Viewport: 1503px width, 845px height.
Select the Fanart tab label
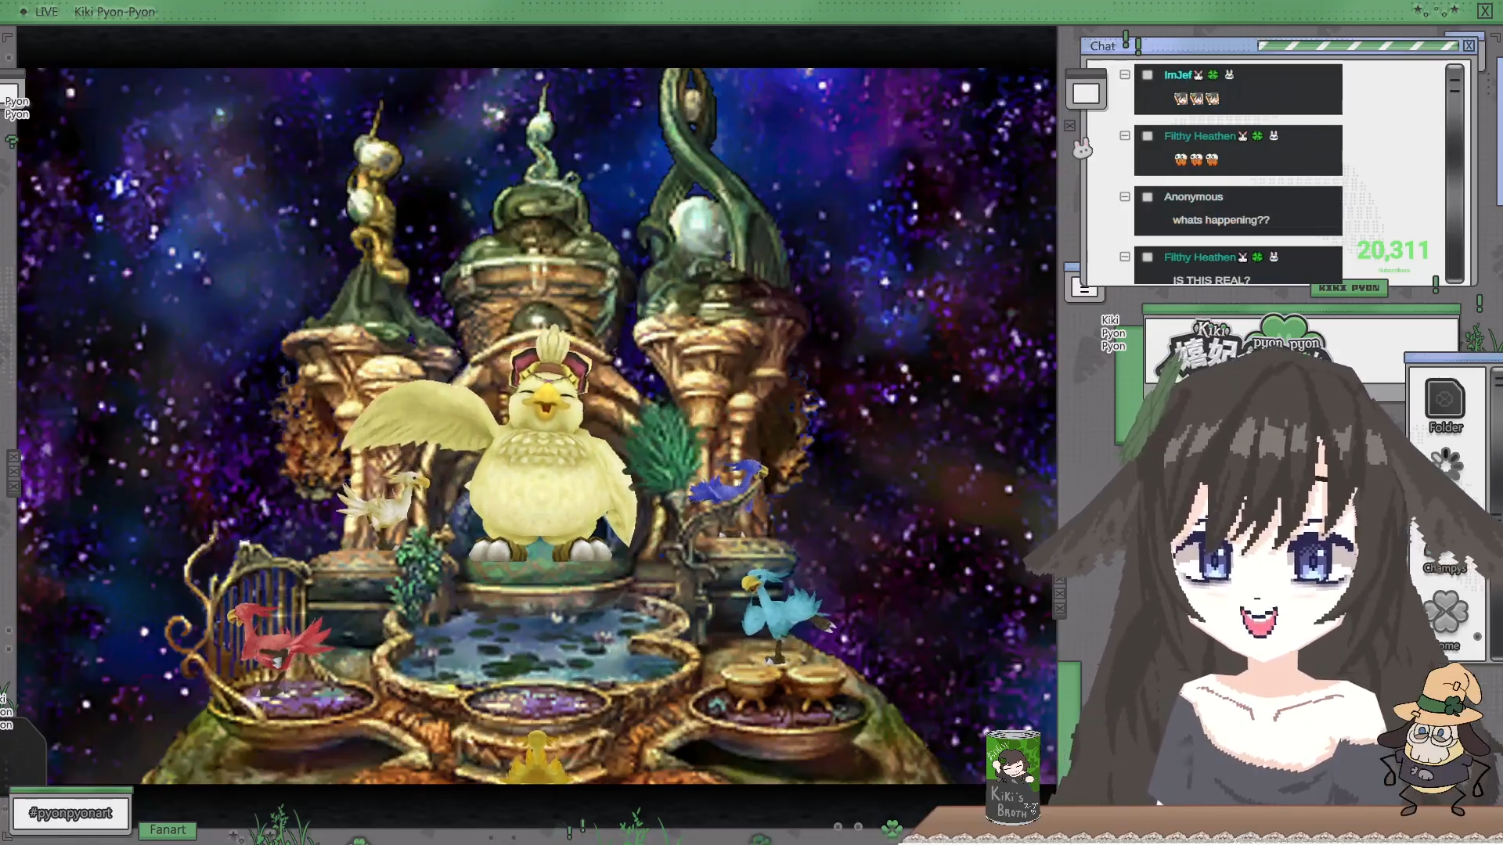pos(167,830)
